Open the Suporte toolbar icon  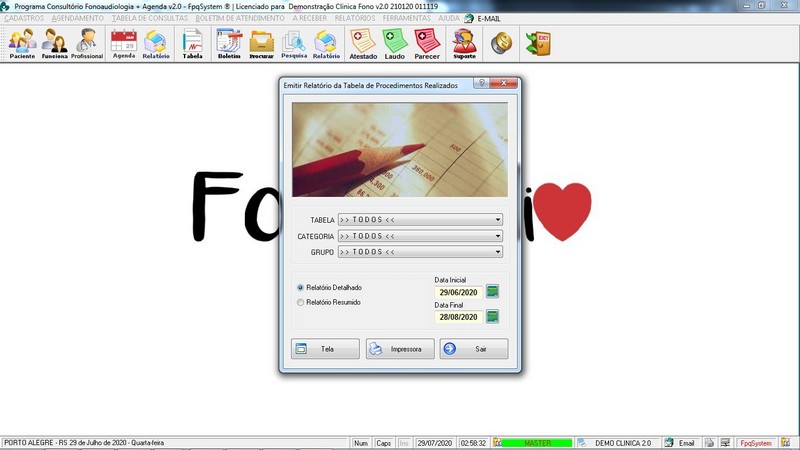[x=464, y=43]
